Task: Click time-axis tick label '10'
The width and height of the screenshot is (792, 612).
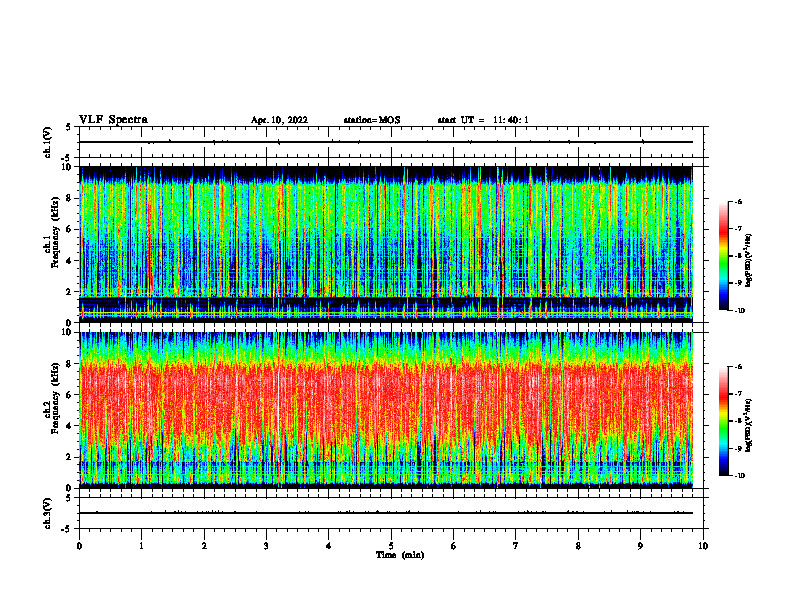Action: click(x=703, y=546)
